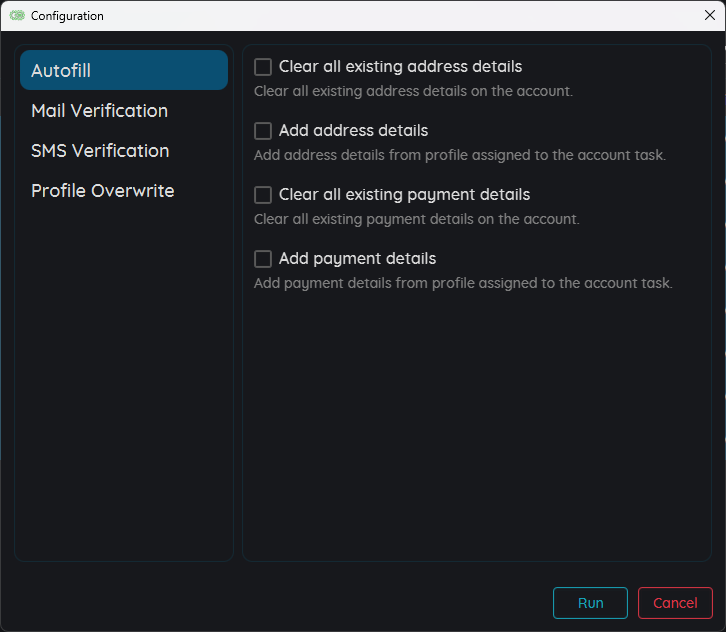
Task: Click the red Cancel button
Action: (x=675, y=603)
